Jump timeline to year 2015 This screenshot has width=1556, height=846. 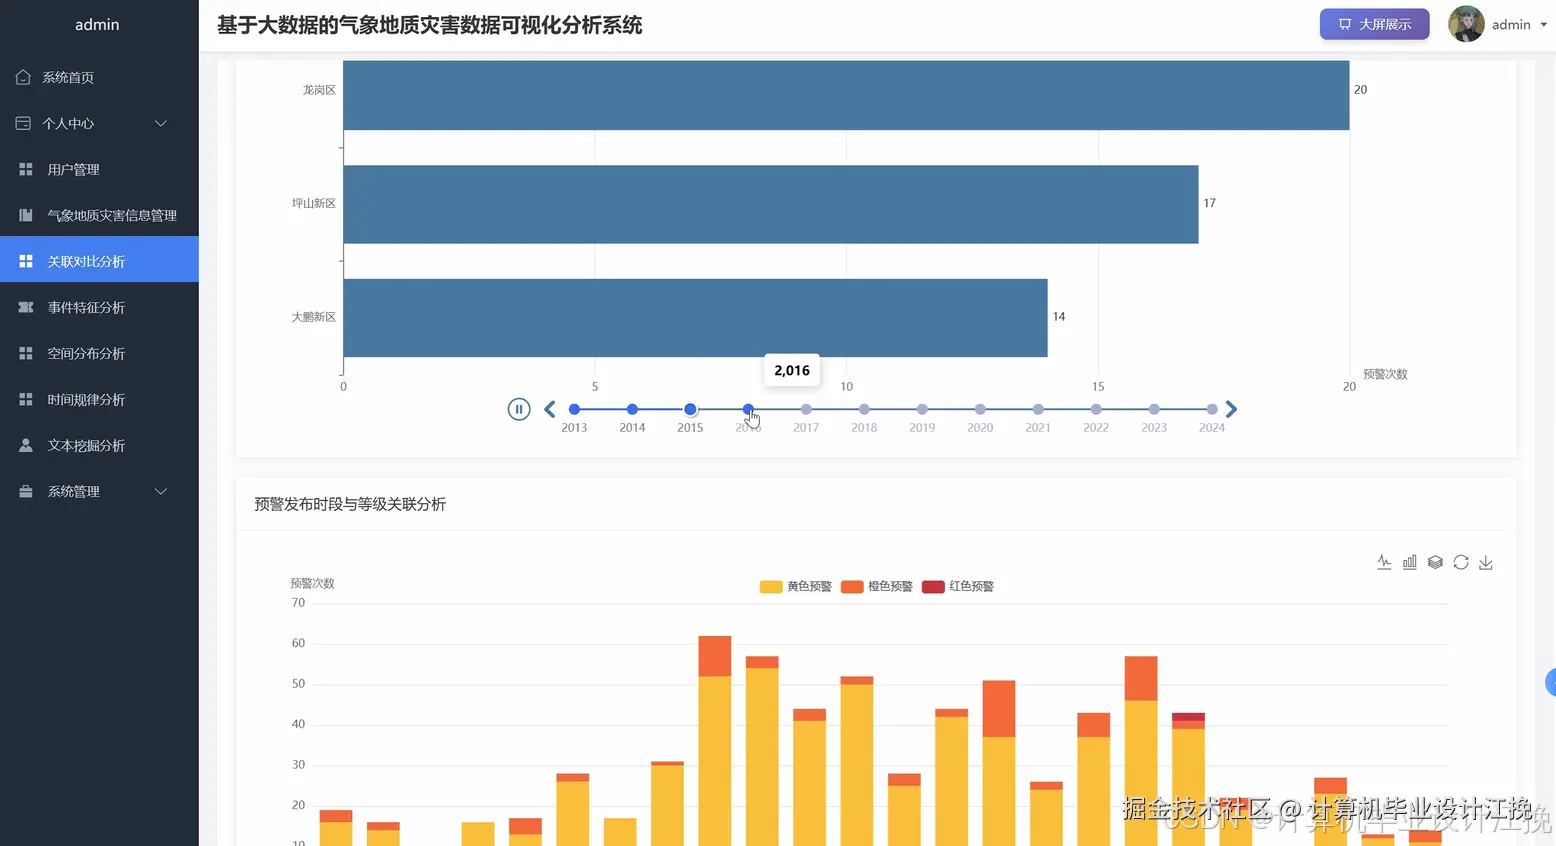690,409
